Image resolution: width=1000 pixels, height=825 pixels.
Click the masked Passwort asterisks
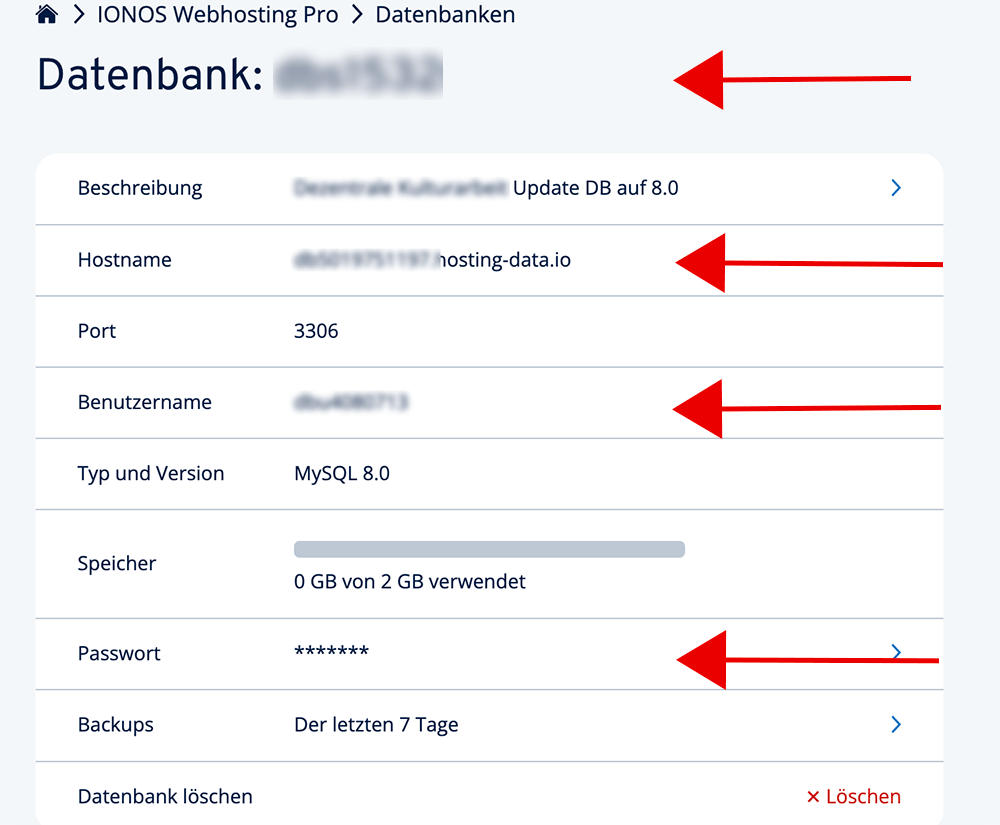coord(331,653)
